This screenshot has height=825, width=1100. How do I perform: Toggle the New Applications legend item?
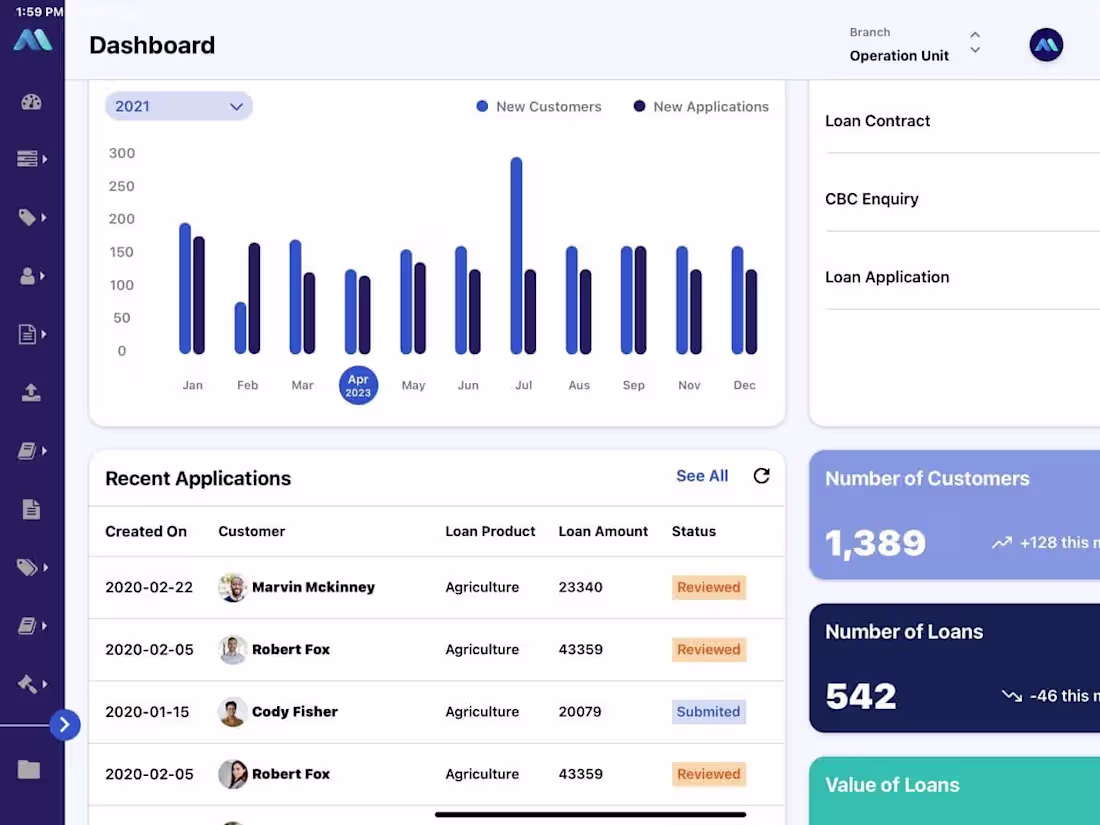(700, 106)
